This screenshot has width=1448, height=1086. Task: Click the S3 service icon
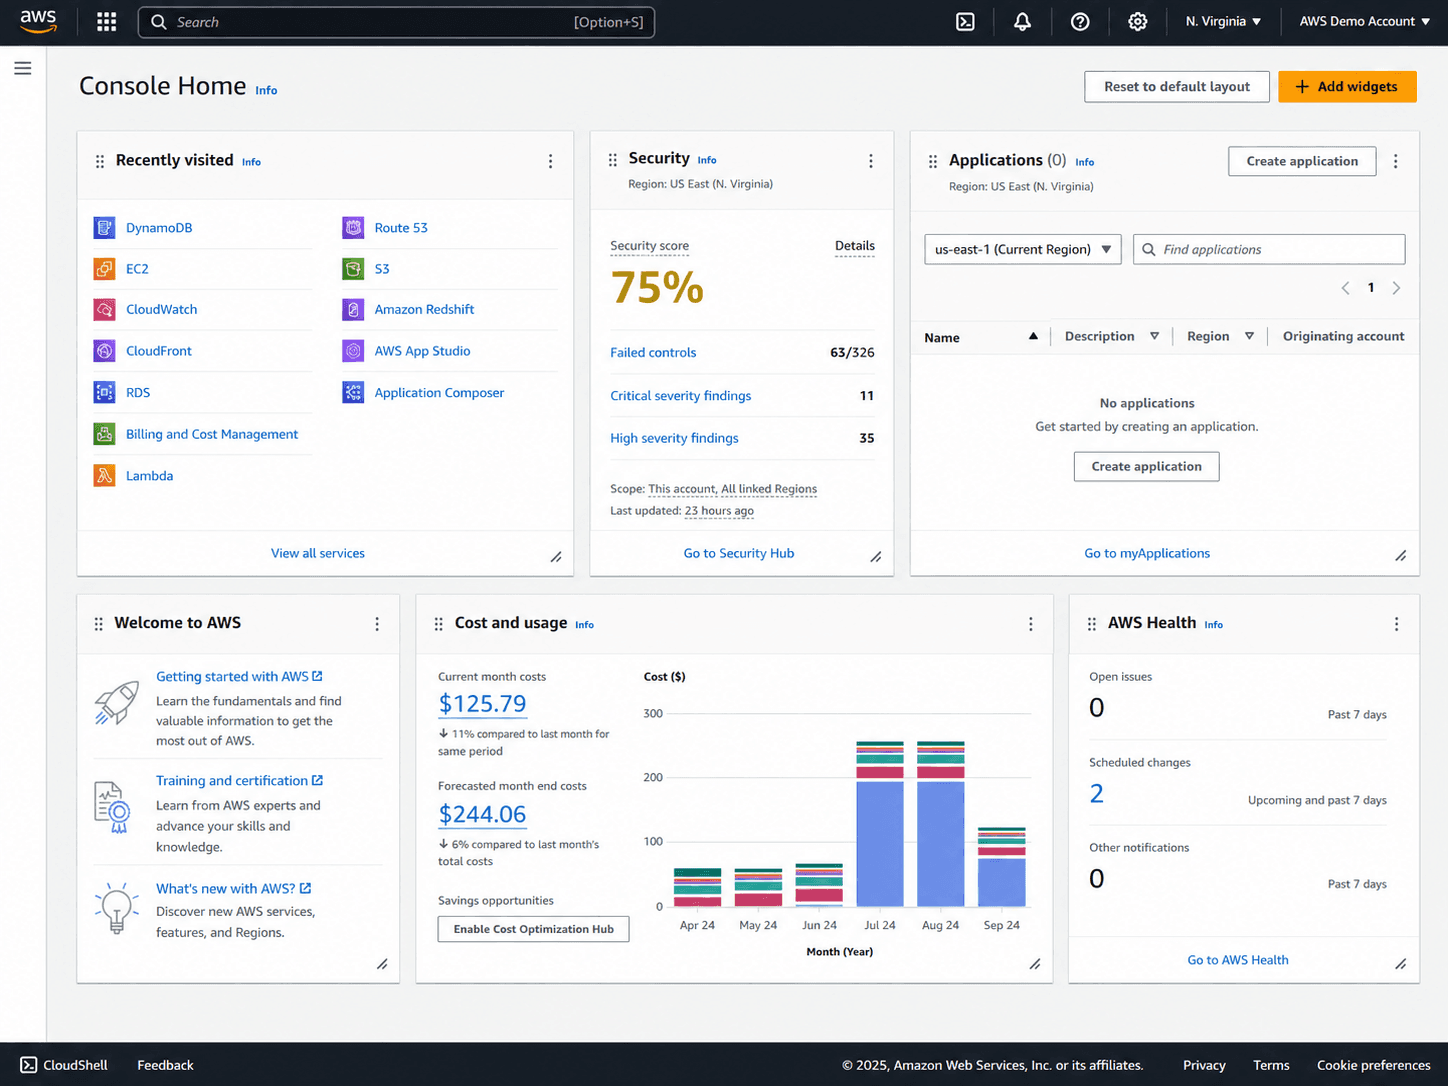pyautogui.click(x=353, y=269)
